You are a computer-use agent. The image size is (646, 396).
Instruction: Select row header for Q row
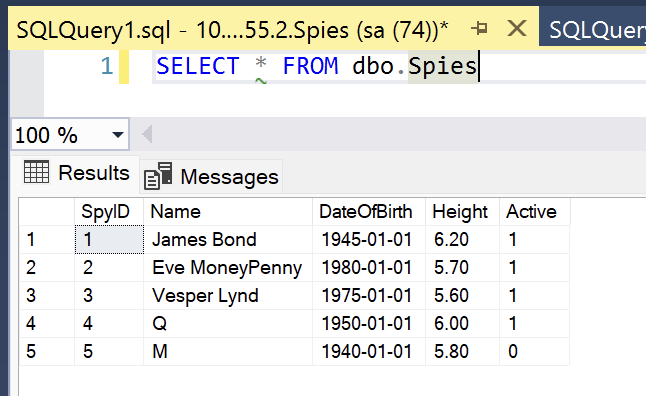[x=47, y=324]
